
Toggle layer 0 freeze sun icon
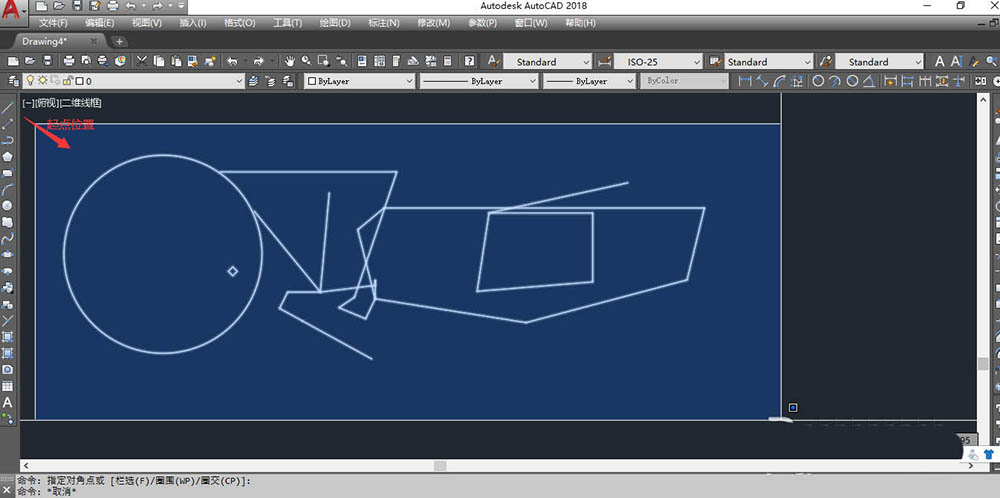(42, 81)
